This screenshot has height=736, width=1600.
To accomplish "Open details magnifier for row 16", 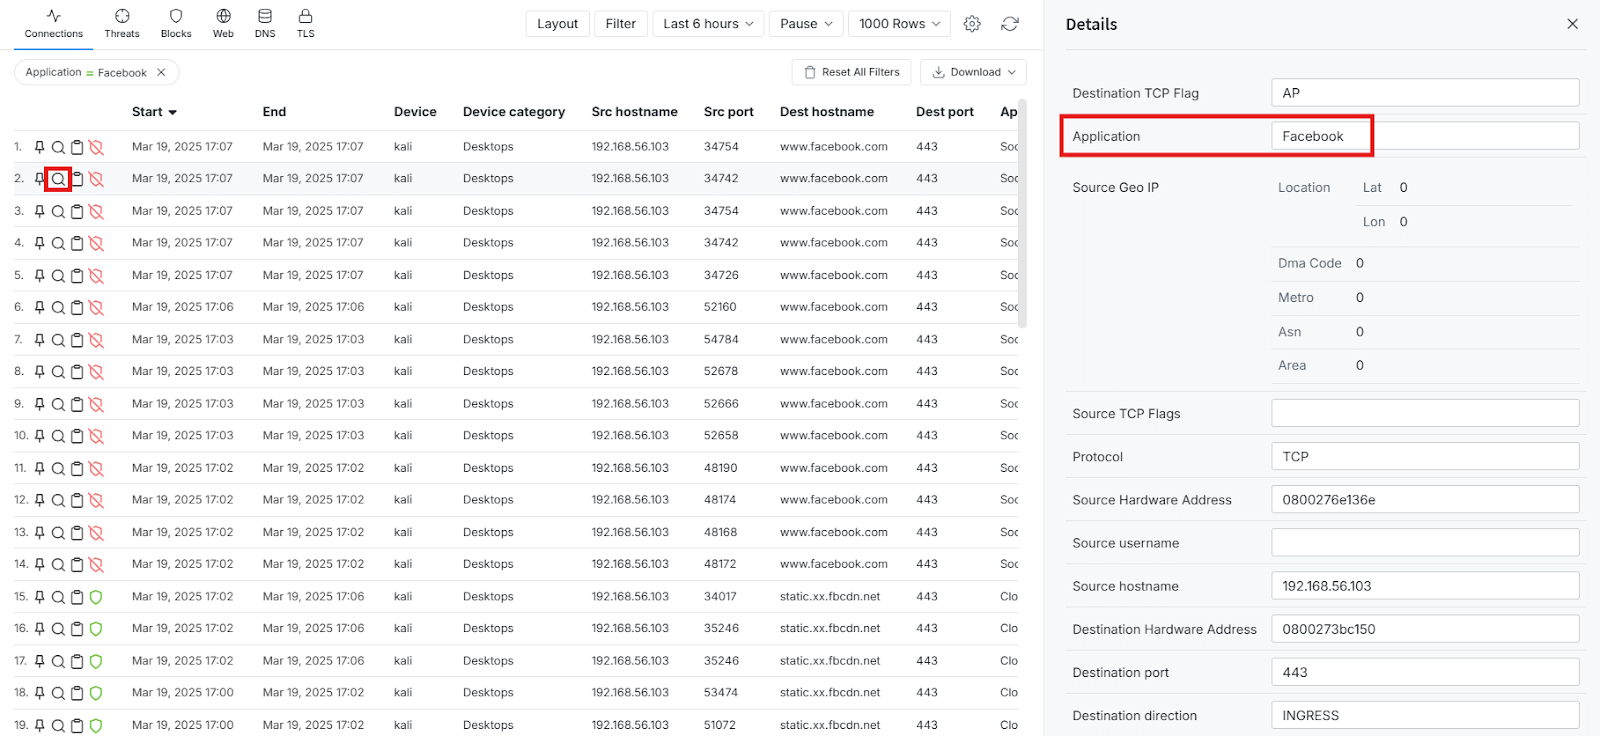I will tap(58, 629).
